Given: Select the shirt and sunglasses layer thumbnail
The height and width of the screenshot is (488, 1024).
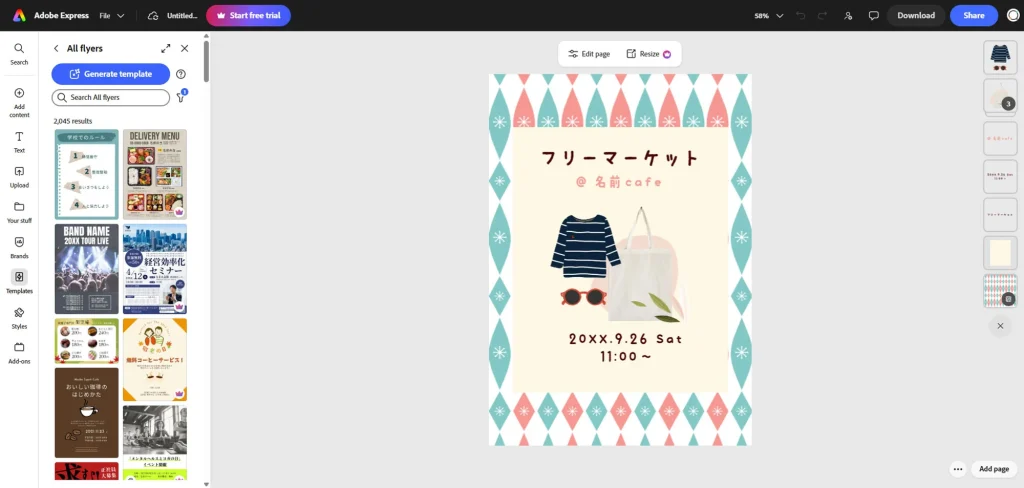Looking at the screenshot, I should click(1000, 57).
